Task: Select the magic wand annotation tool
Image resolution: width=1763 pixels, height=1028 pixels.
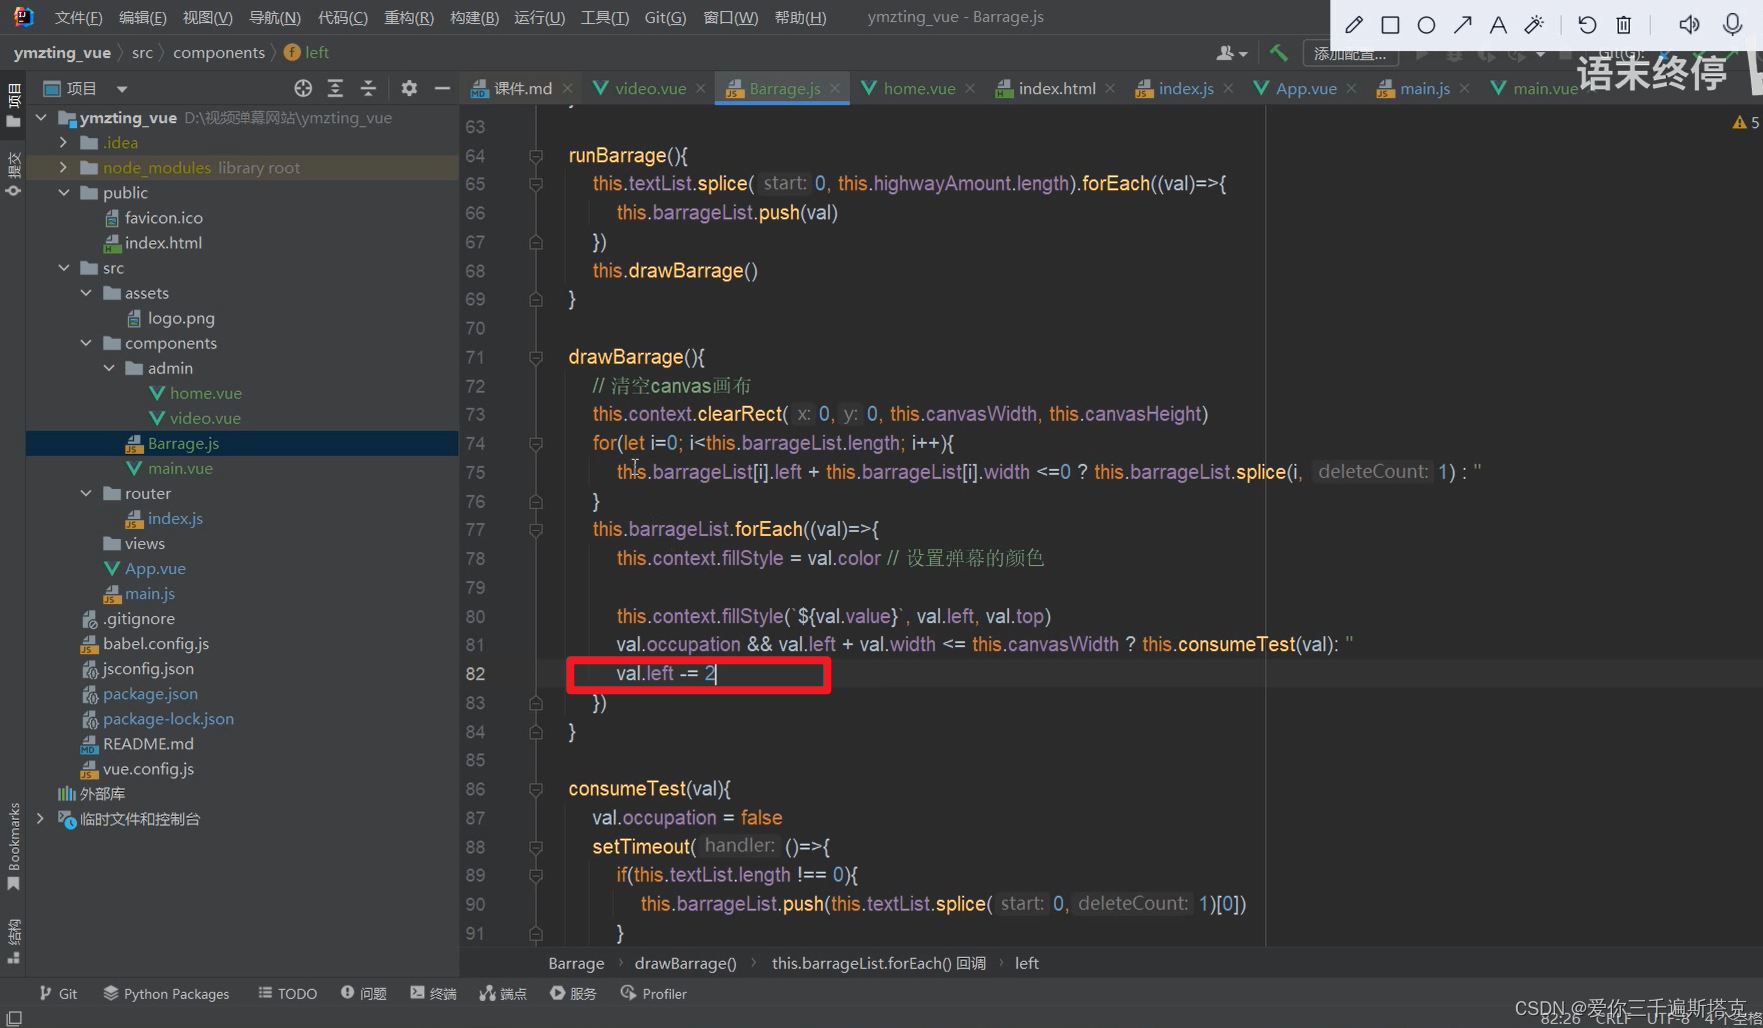Action: click(1534, 25)
